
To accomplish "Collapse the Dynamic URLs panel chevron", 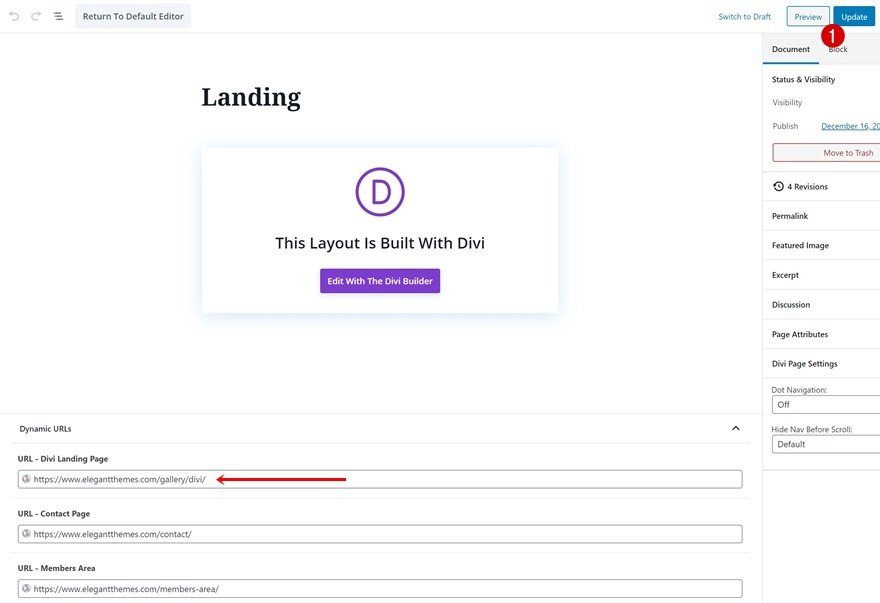I will pyautogui.click(x=736, y=428).
